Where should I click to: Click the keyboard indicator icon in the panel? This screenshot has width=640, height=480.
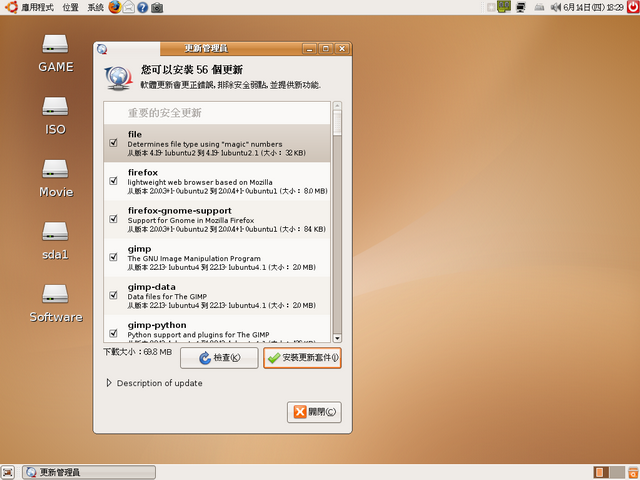[x=539, y=7]
